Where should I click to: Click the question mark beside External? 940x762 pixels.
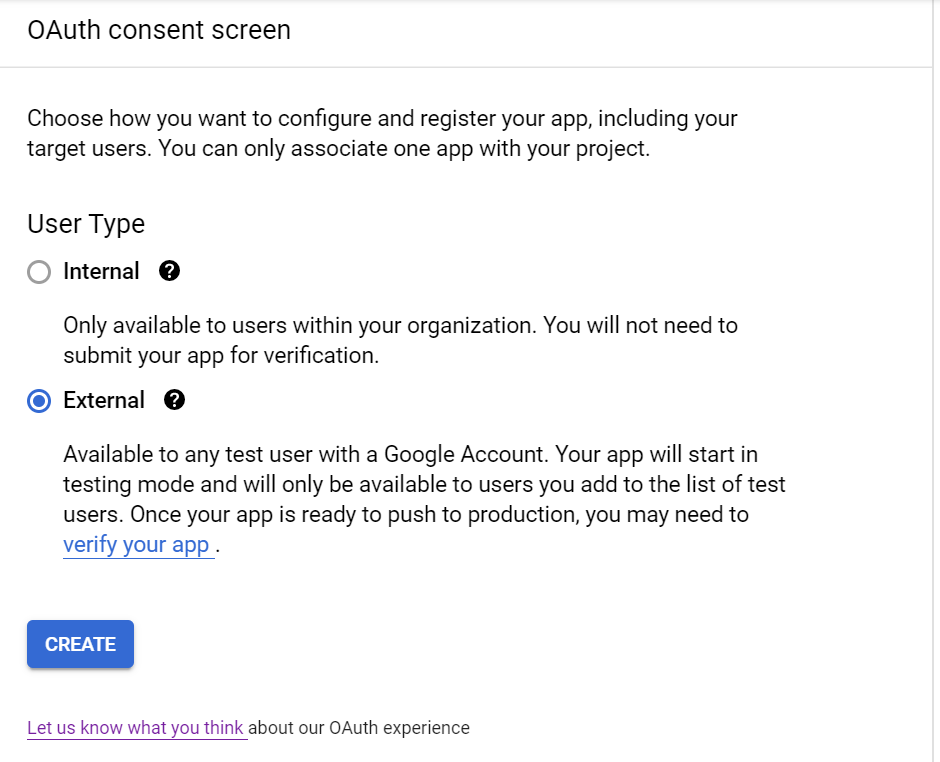pyautogui.click(x=174, y=400)
